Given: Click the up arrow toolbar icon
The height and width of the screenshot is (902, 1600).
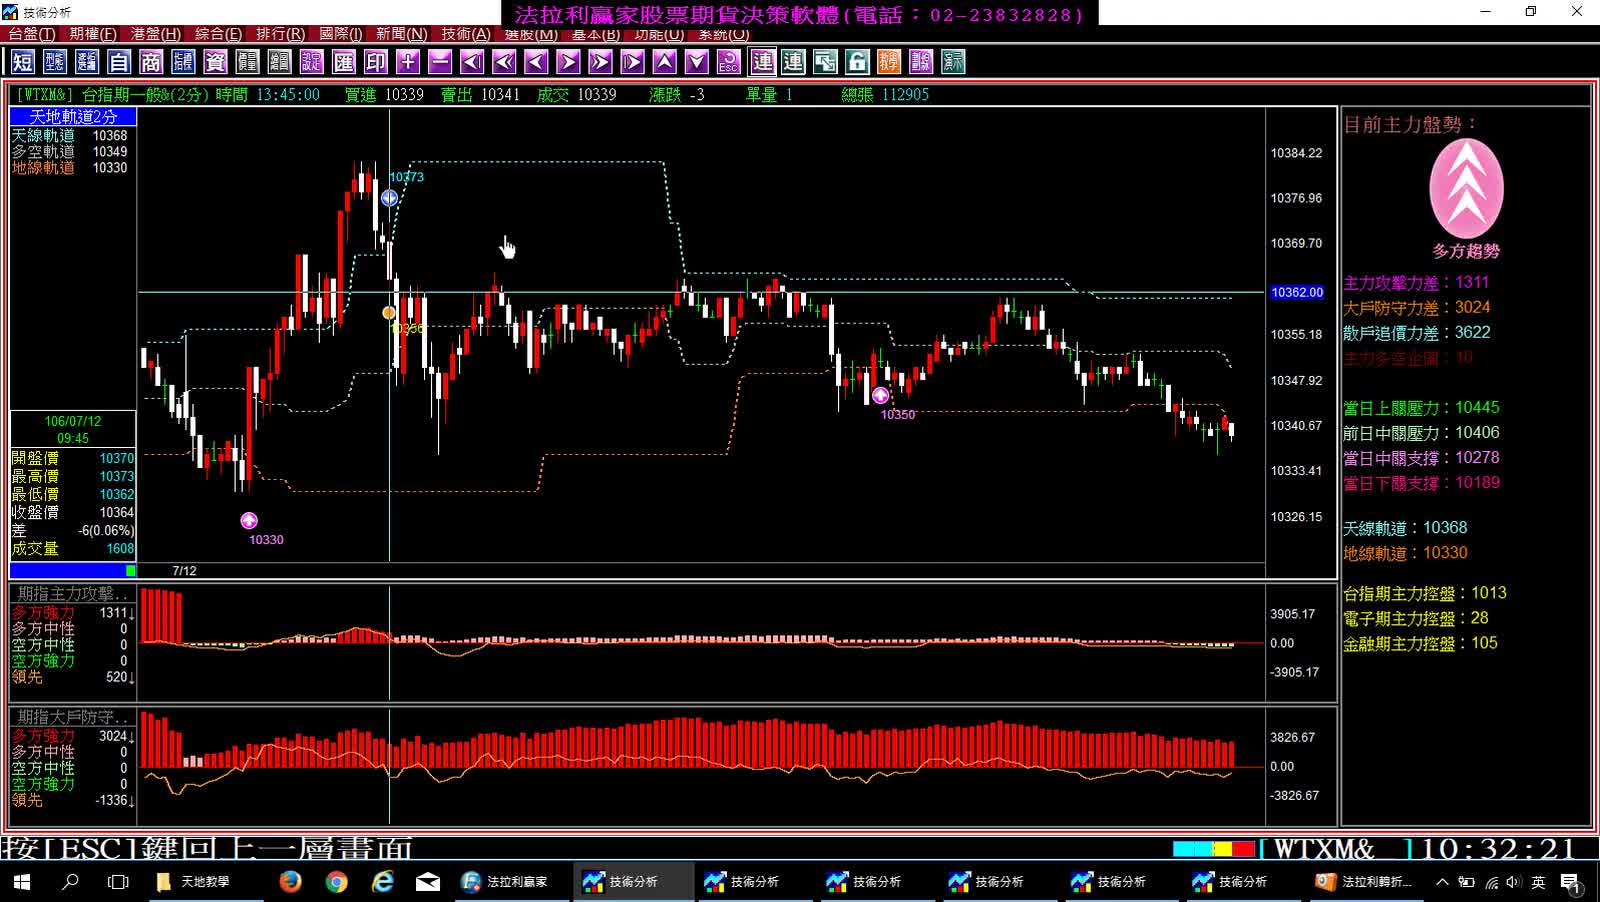Looking at the screenshot, I should tap(665, 62).
